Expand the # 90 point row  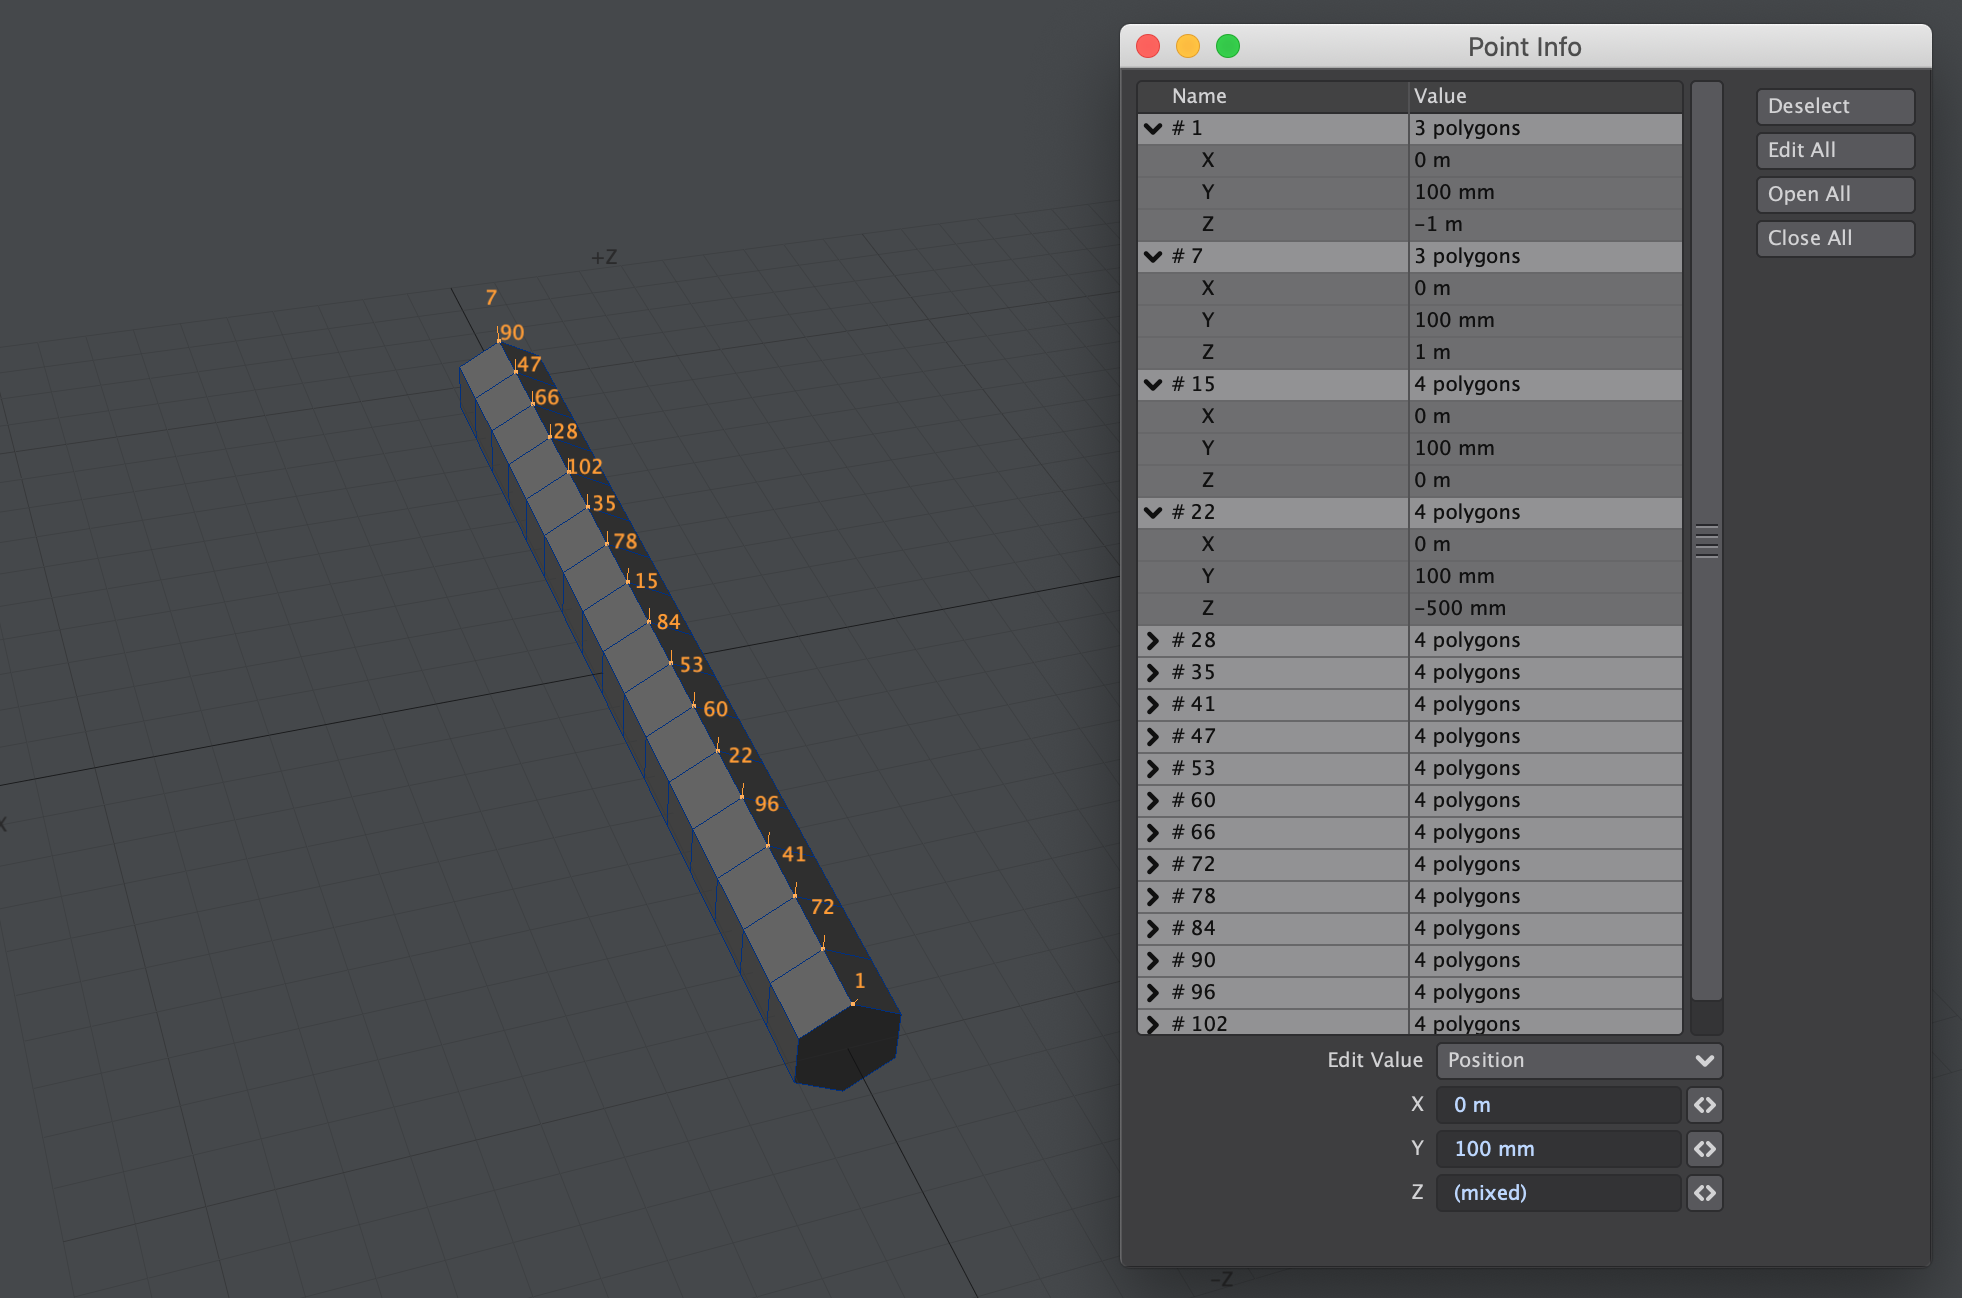click(1153, 960)
